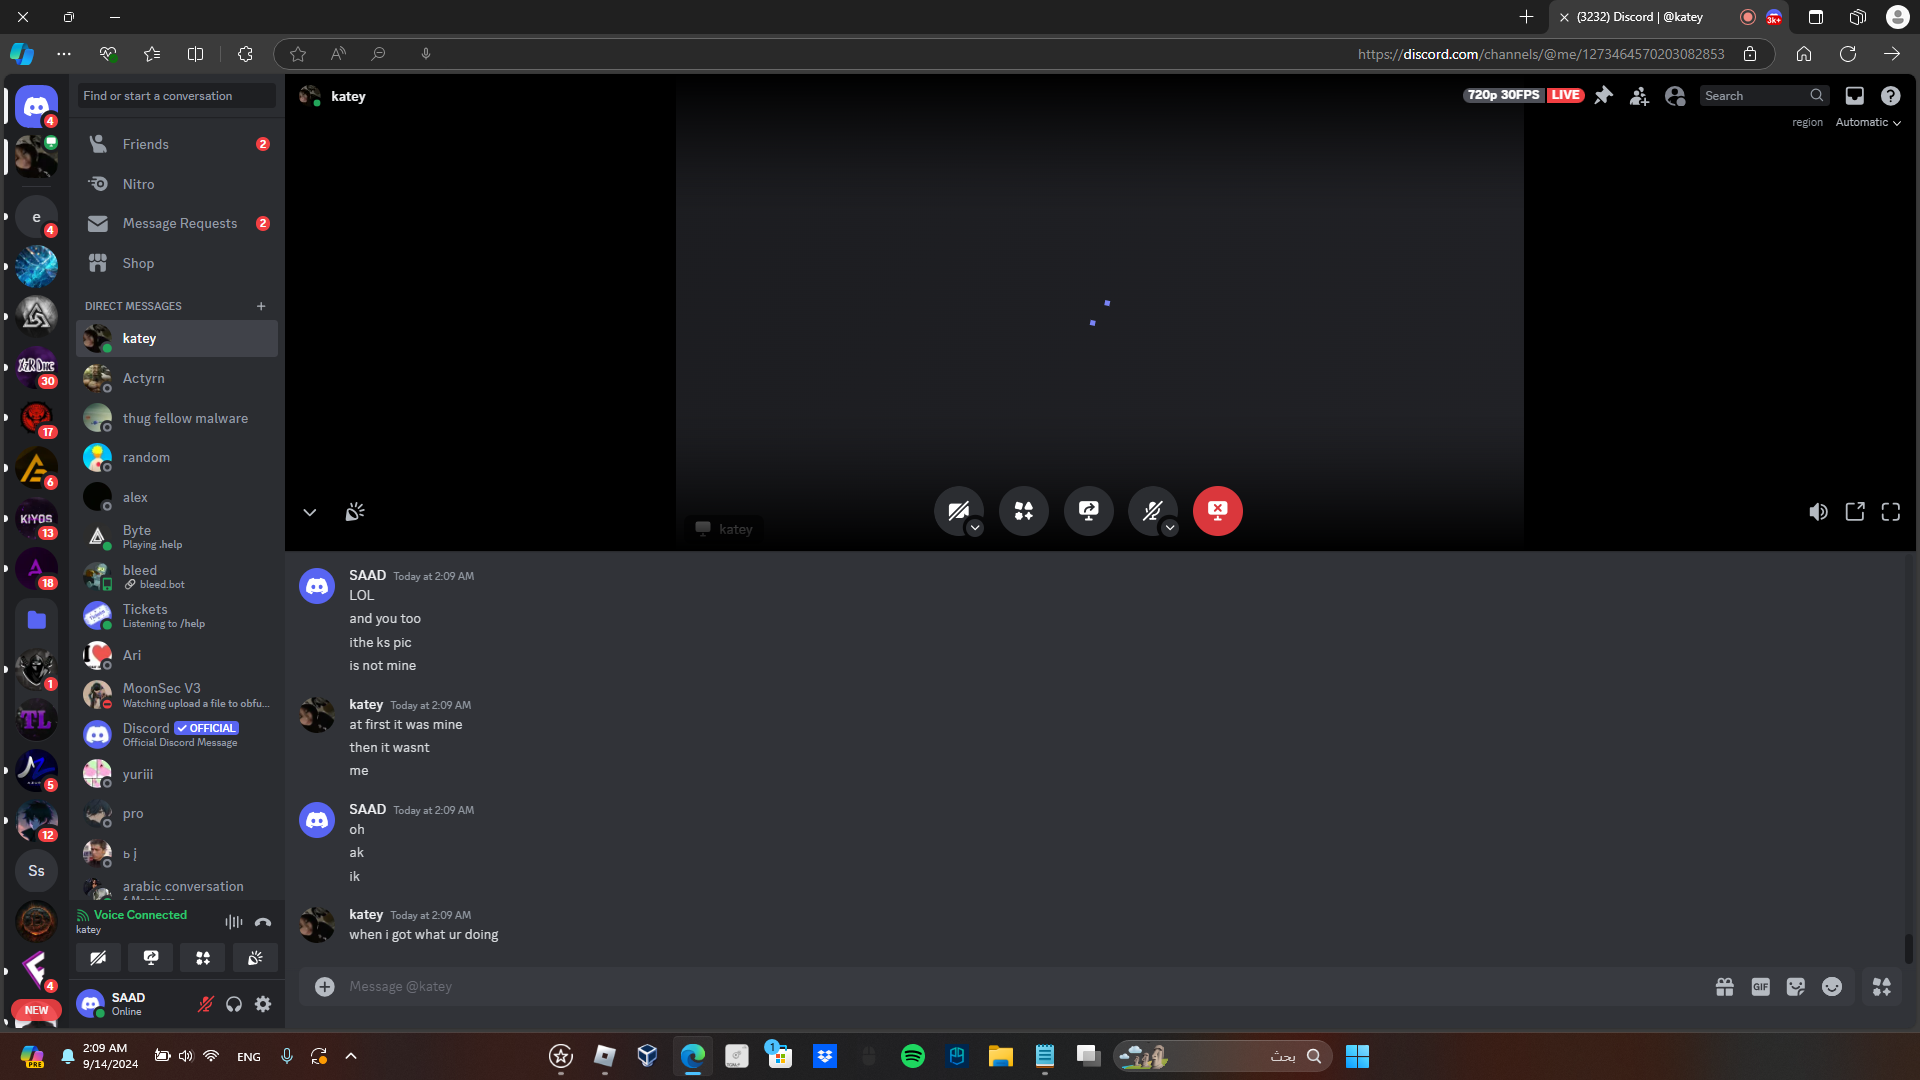Open the sticker picker
1920x1080 pixels.
[1796, 987]
